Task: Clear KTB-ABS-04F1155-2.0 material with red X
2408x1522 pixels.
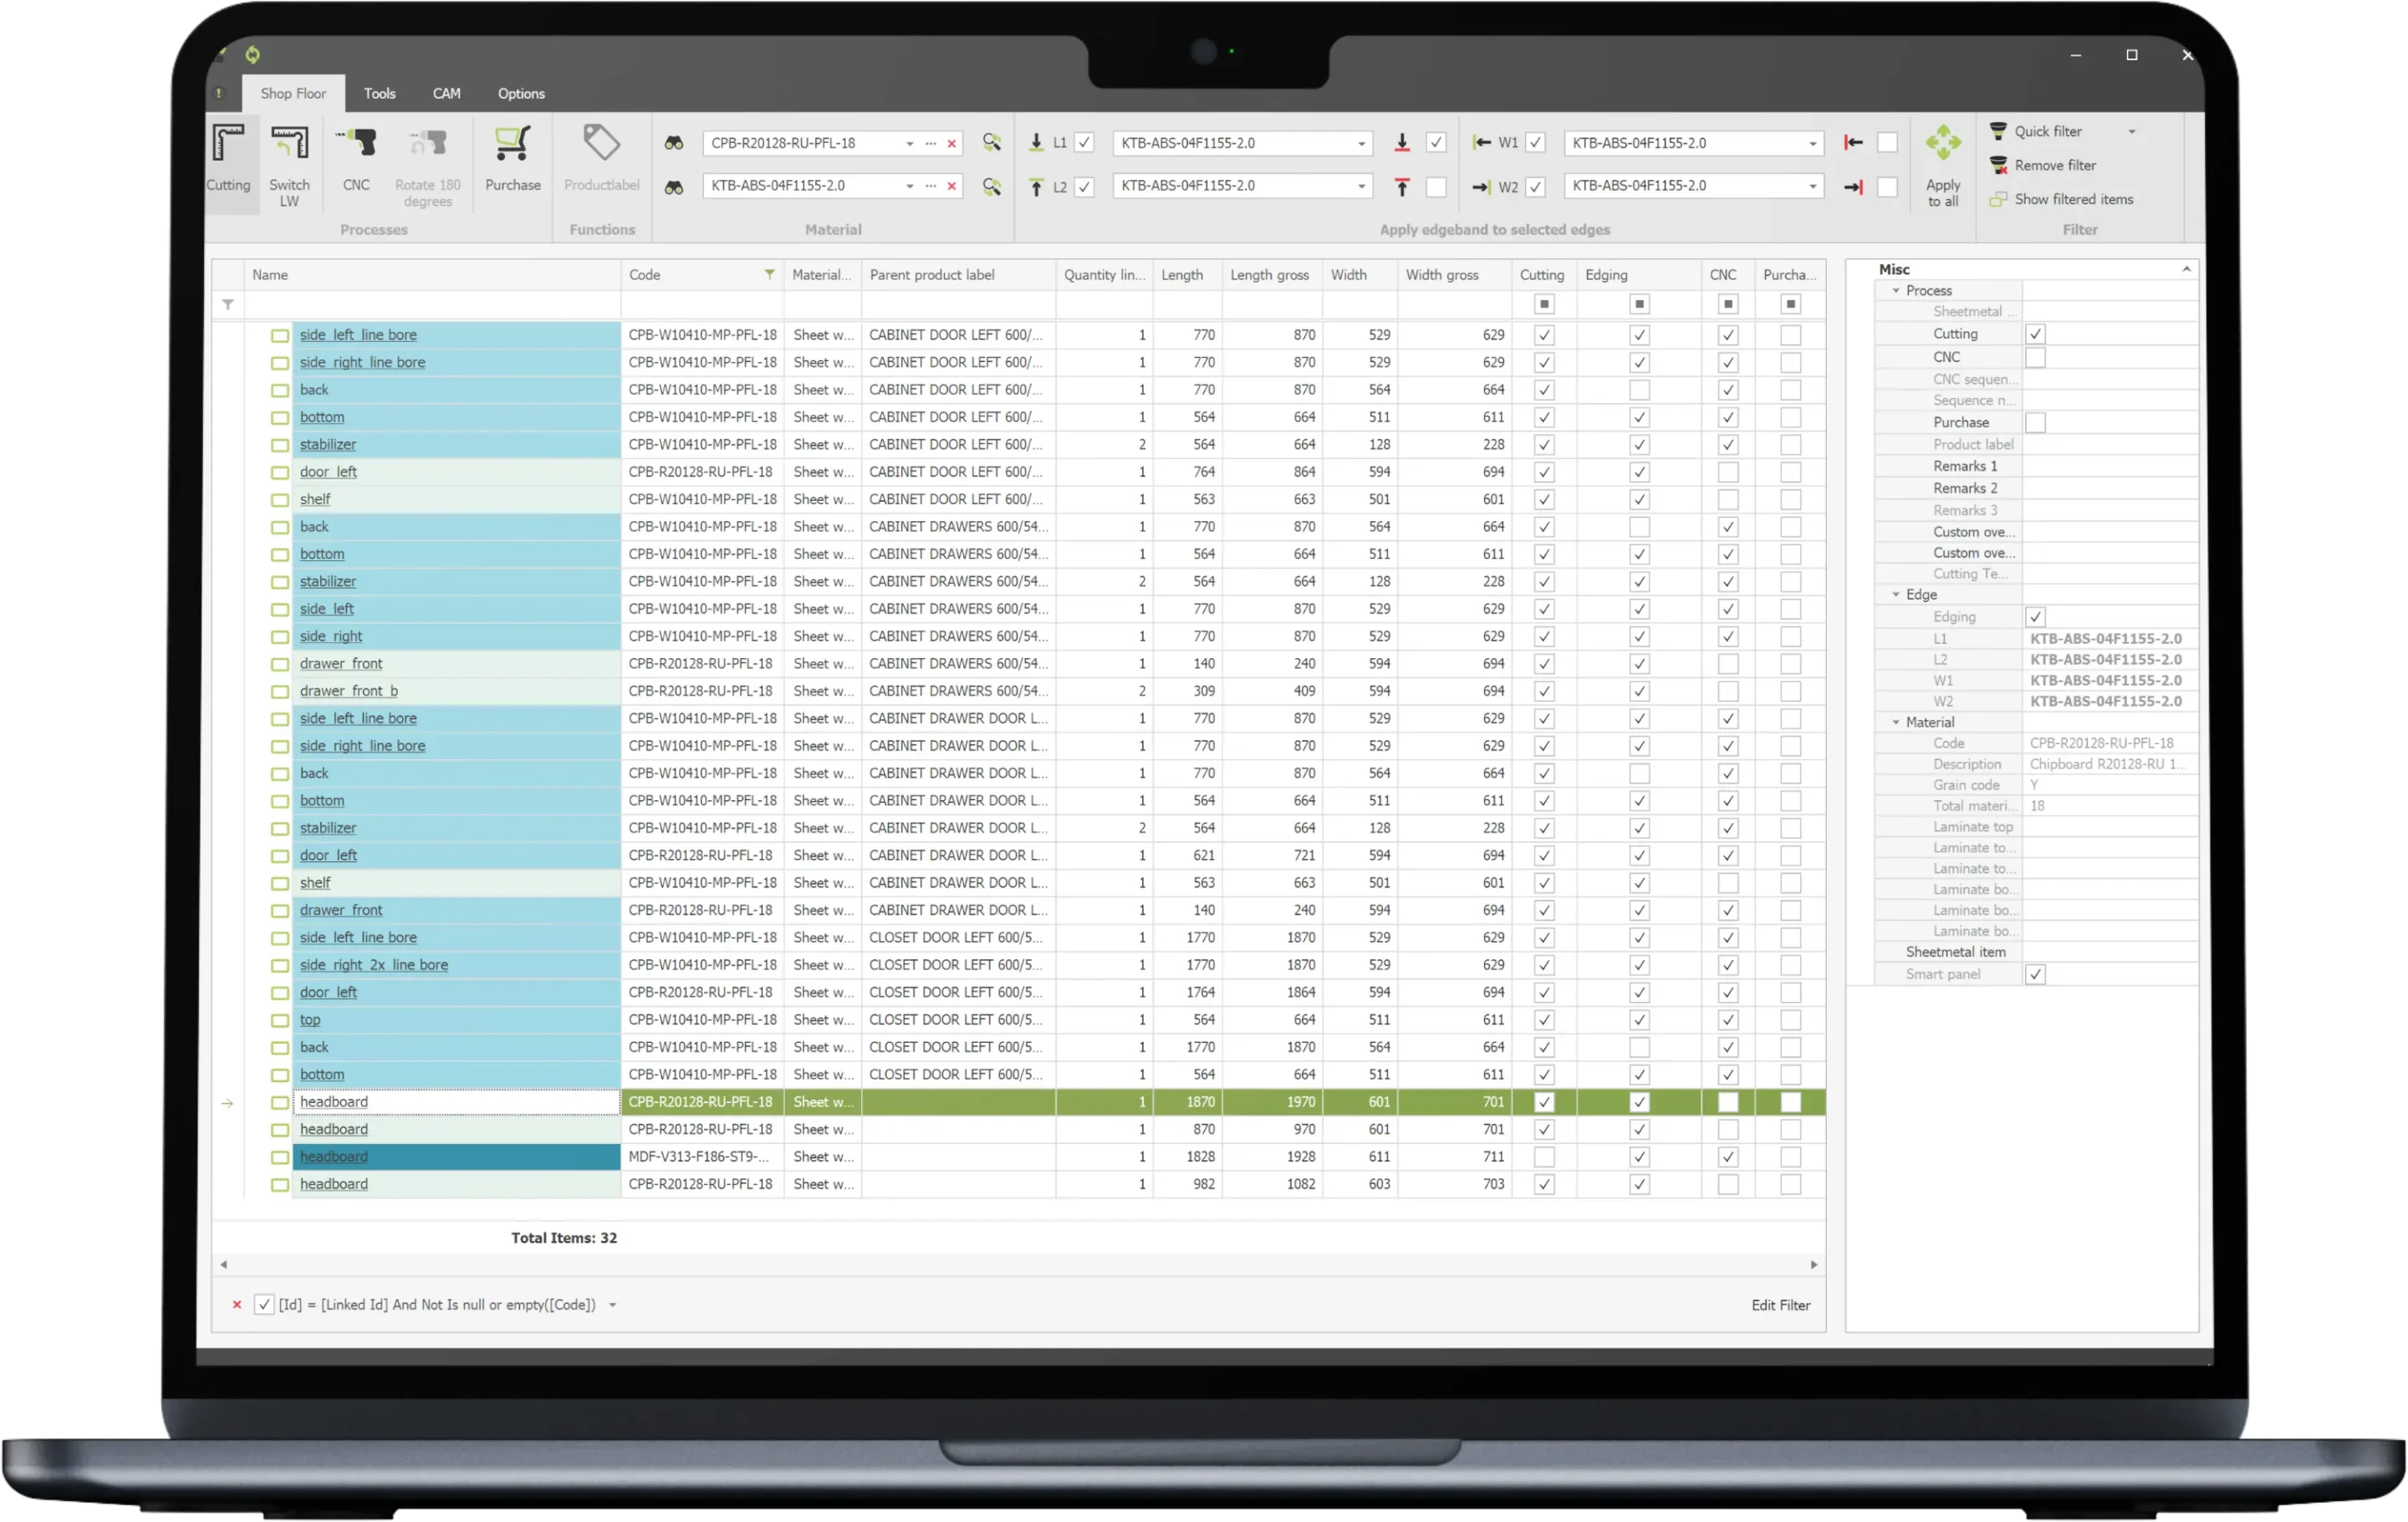Action: pos(952,186)
